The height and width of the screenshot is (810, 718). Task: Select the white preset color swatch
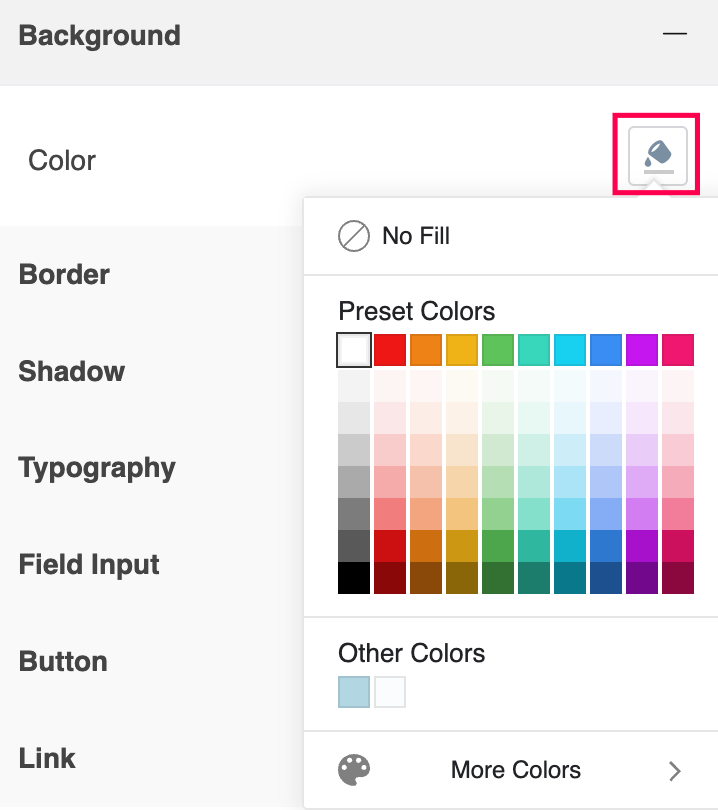354,350
